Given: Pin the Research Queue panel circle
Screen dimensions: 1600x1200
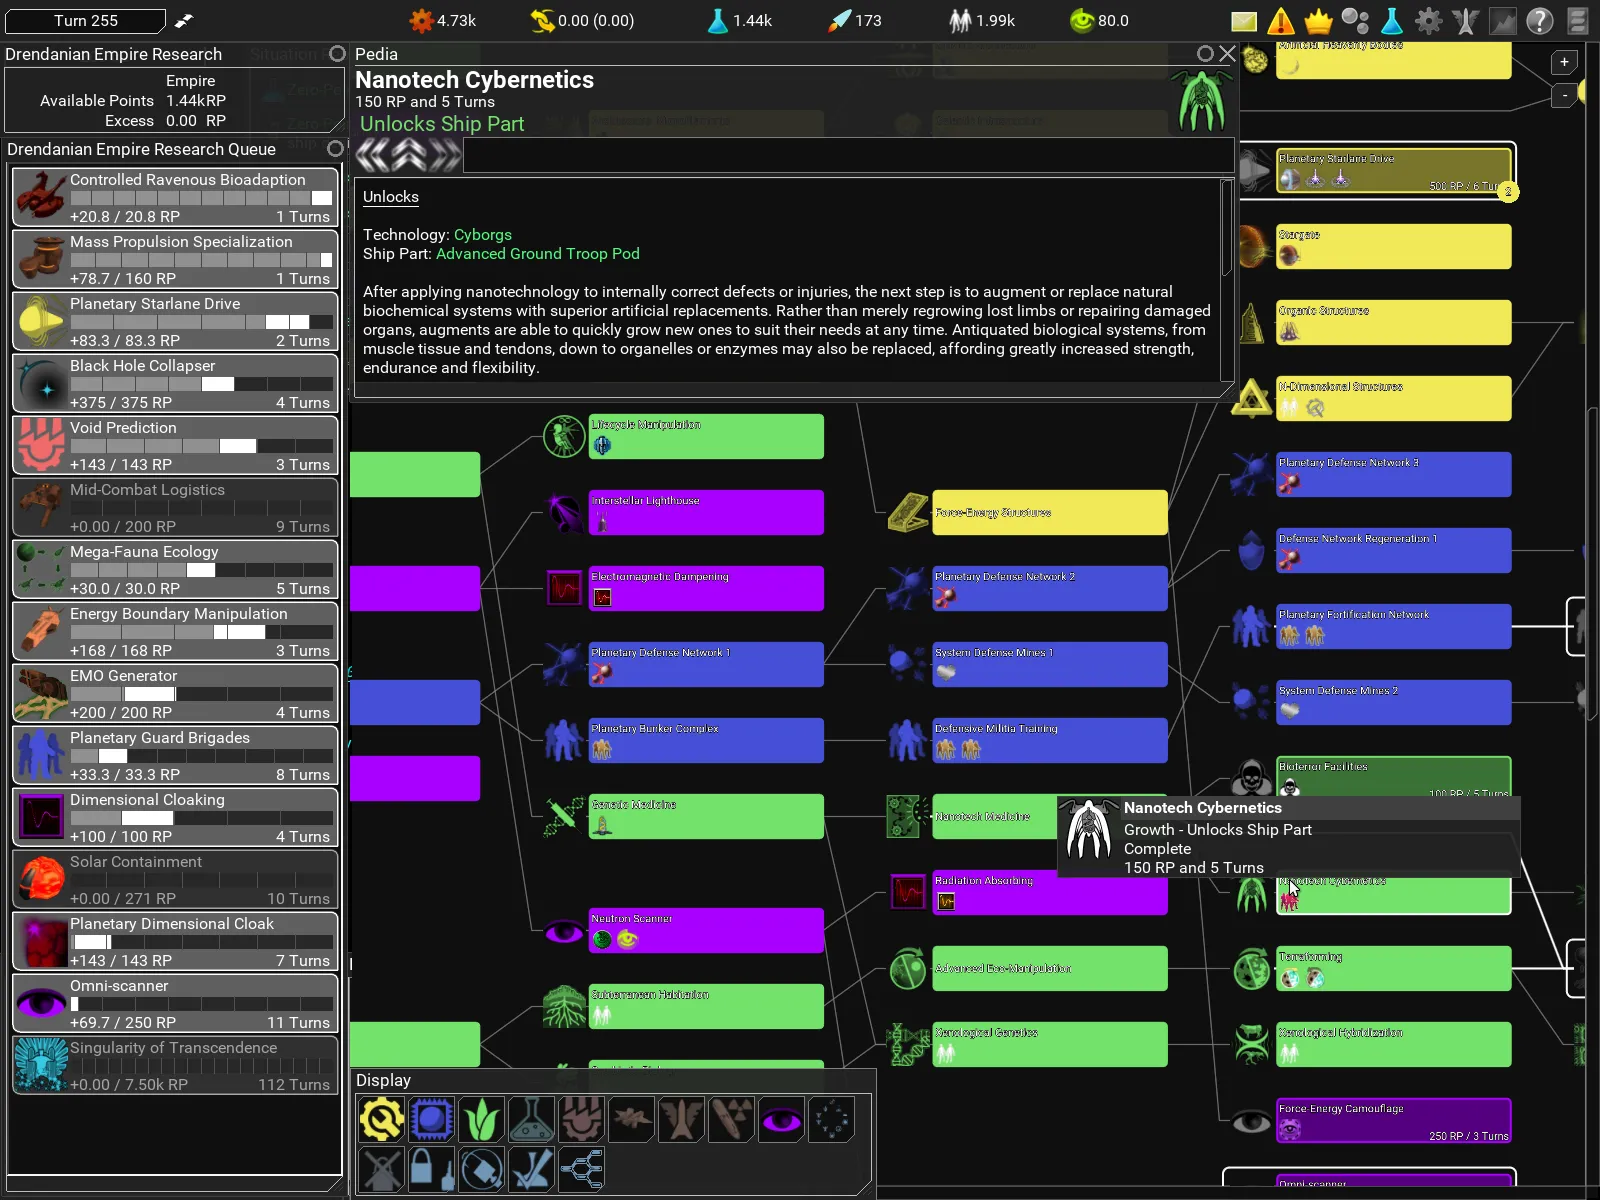Looking at the screenshot, I should pyautogui.click(x=335, y=148).
